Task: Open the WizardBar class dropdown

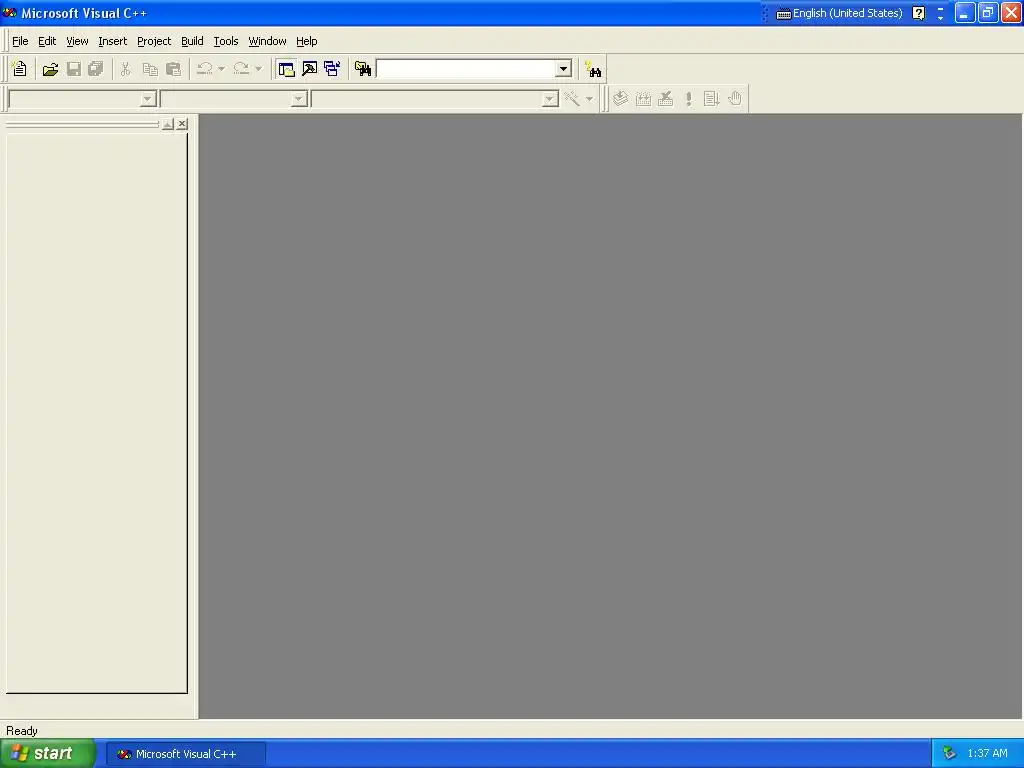Action: click(148, 99)
